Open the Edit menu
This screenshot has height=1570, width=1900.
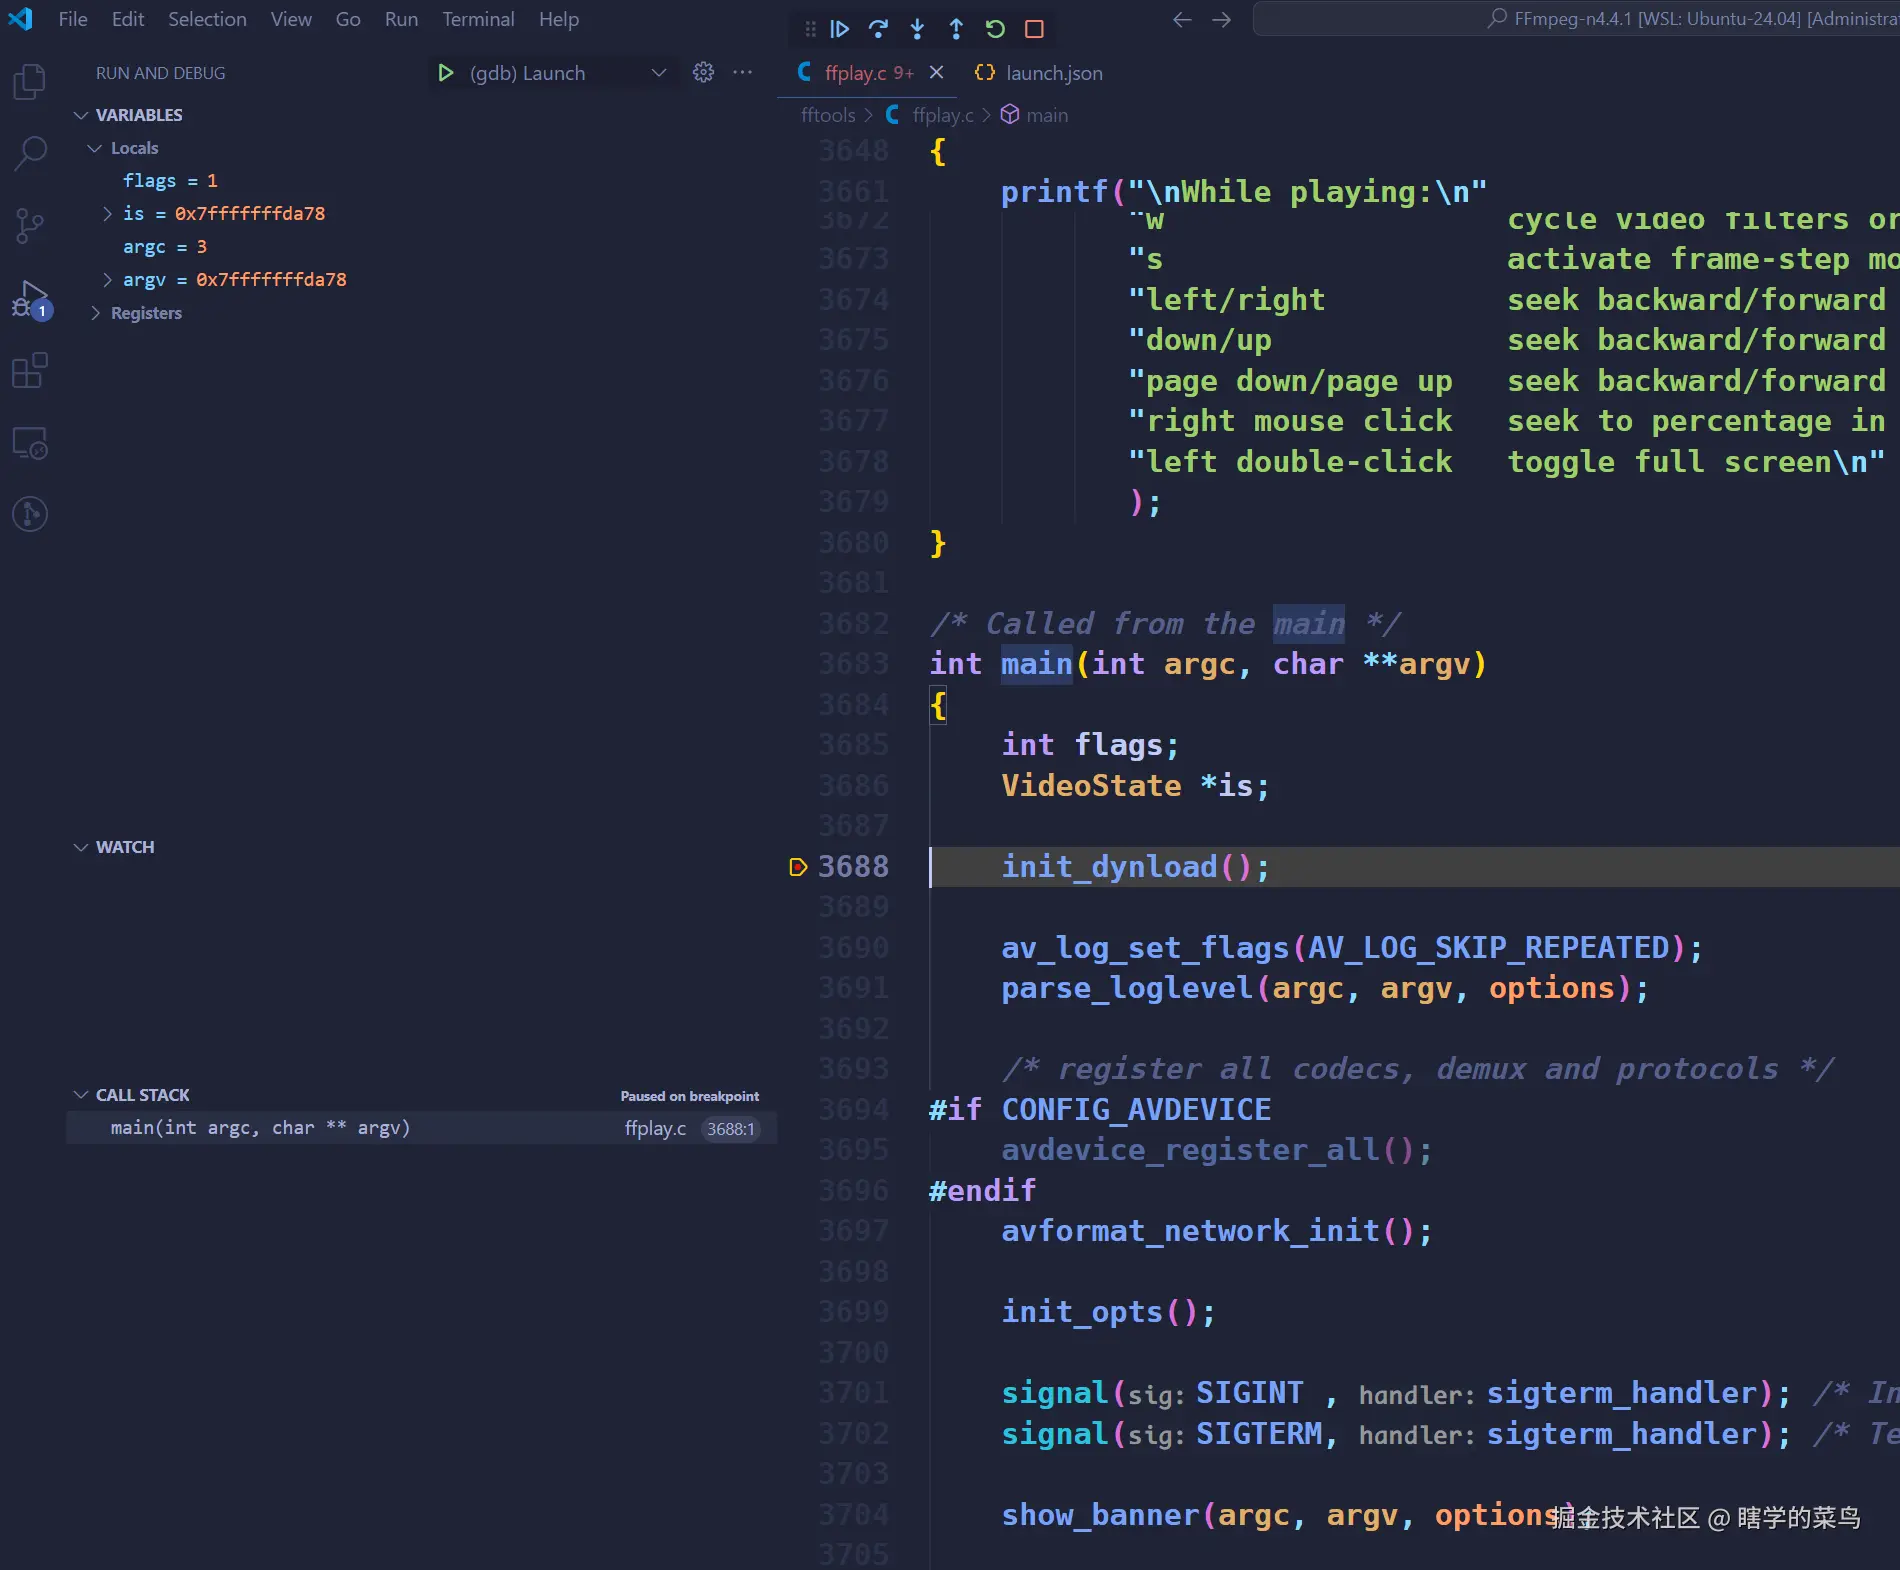tap(128, 19)
